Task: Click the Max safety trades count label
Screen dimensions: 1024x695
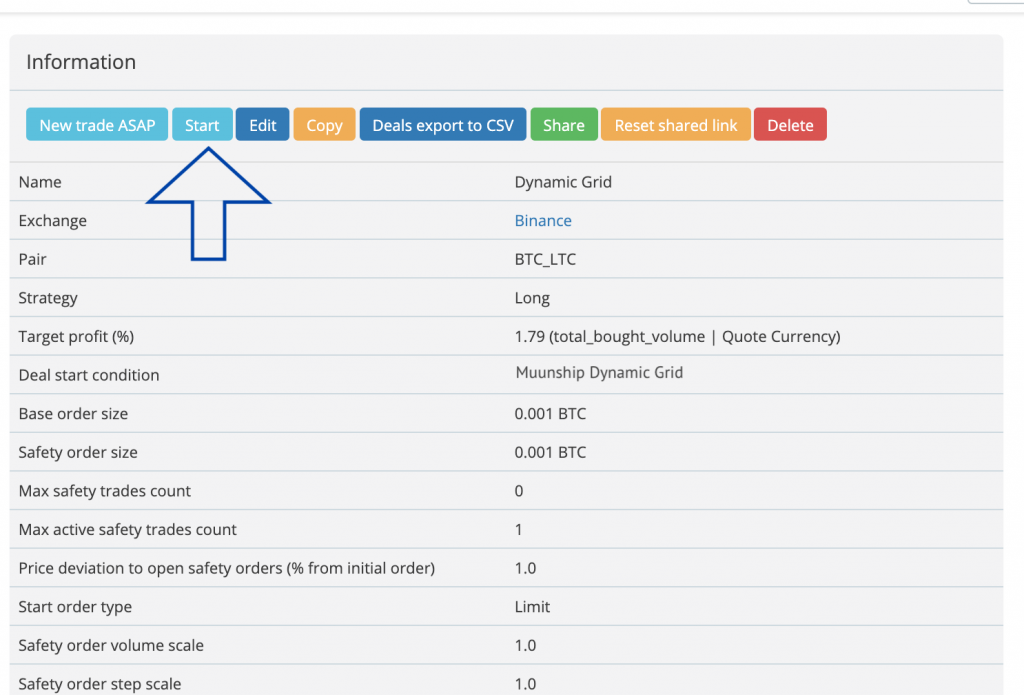Action: [x=105, y=491]
